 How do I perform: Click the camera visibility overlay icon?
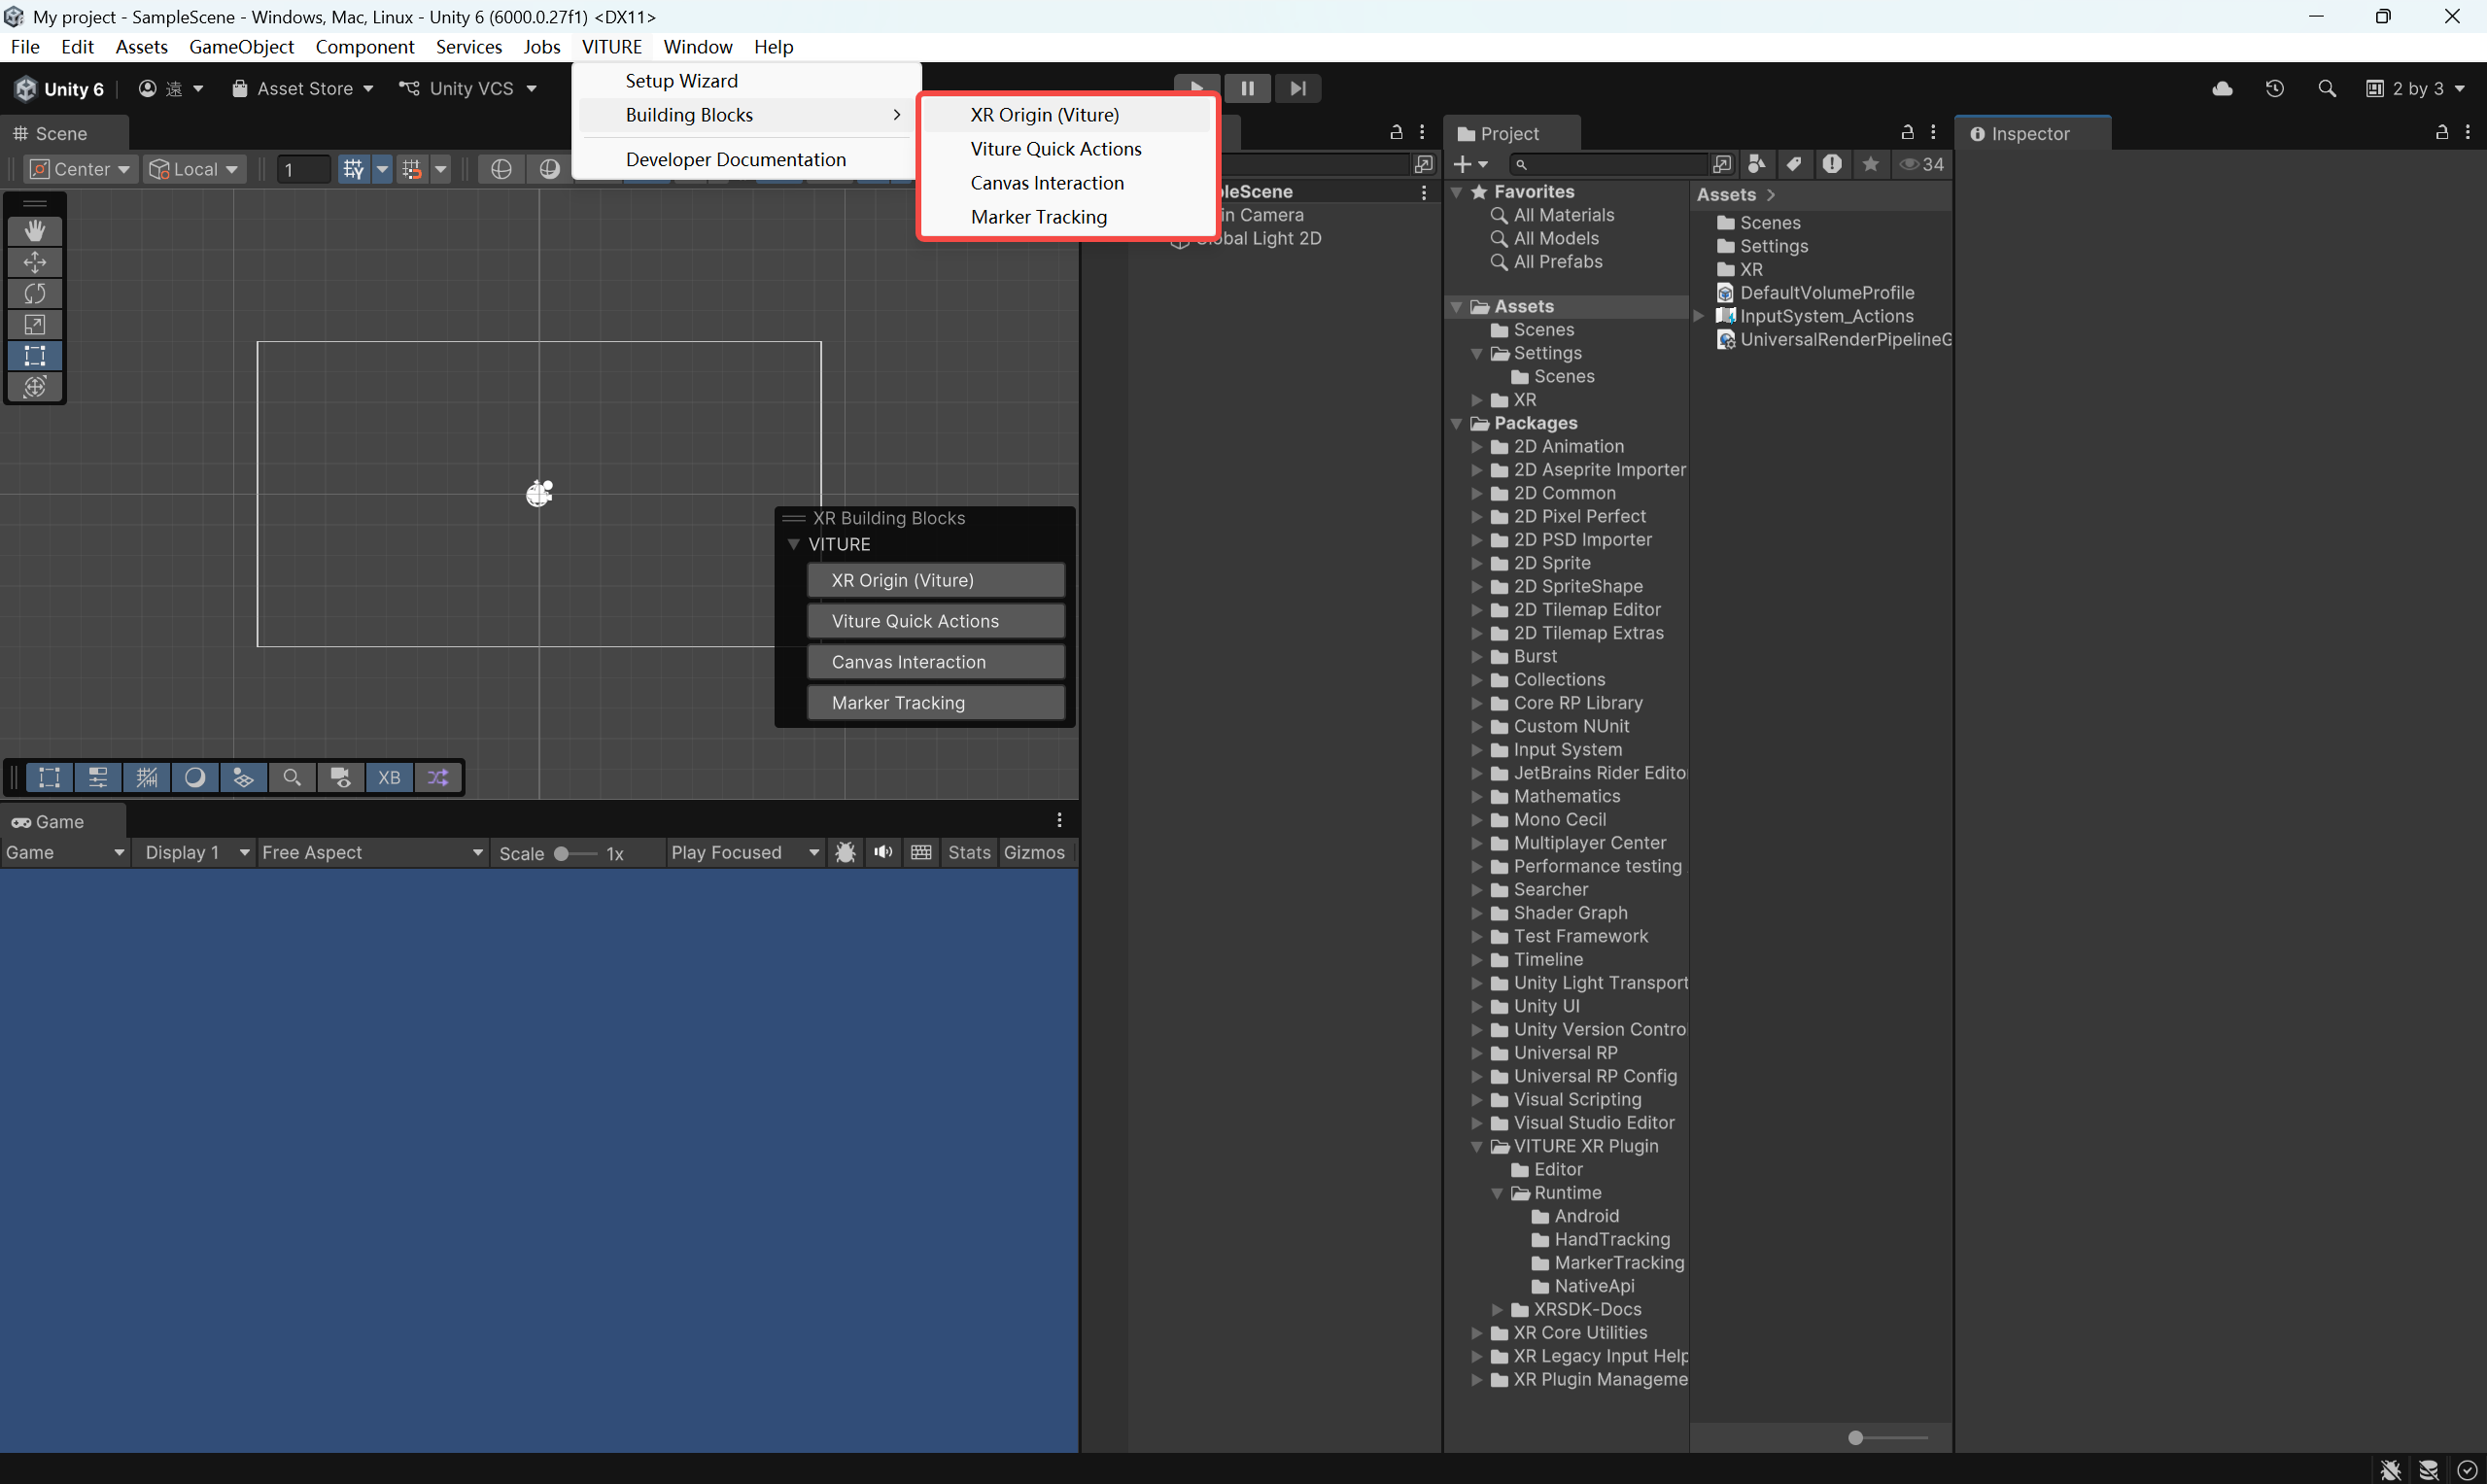point(340,777)
